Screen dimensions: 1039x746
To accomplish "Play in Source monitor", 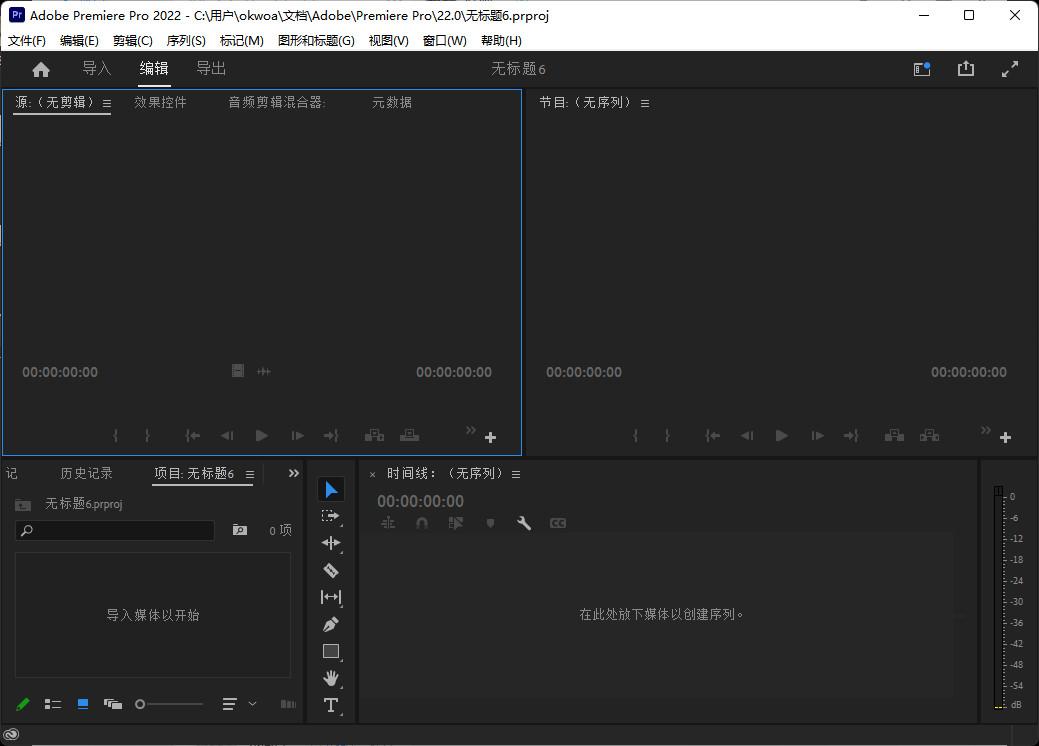I will tap(262, 435).
